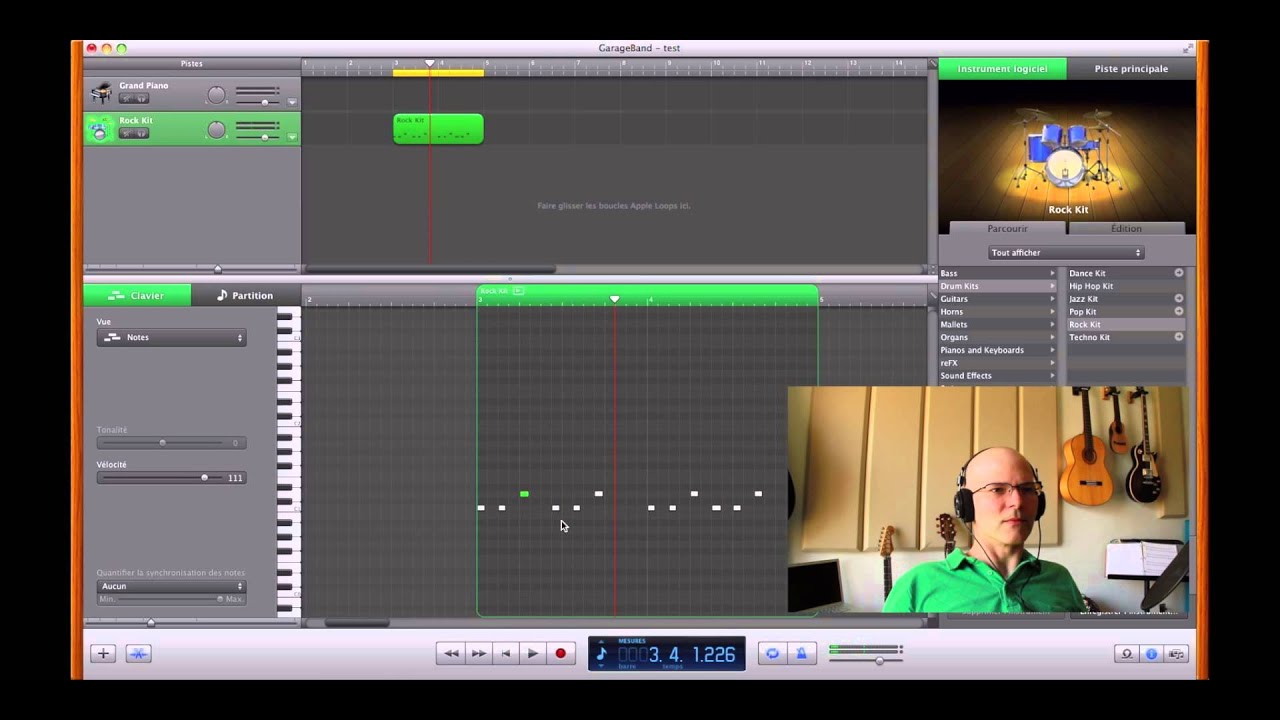
Task: Click the yellow cycle region in the ruler
Action: pos(438,72)
